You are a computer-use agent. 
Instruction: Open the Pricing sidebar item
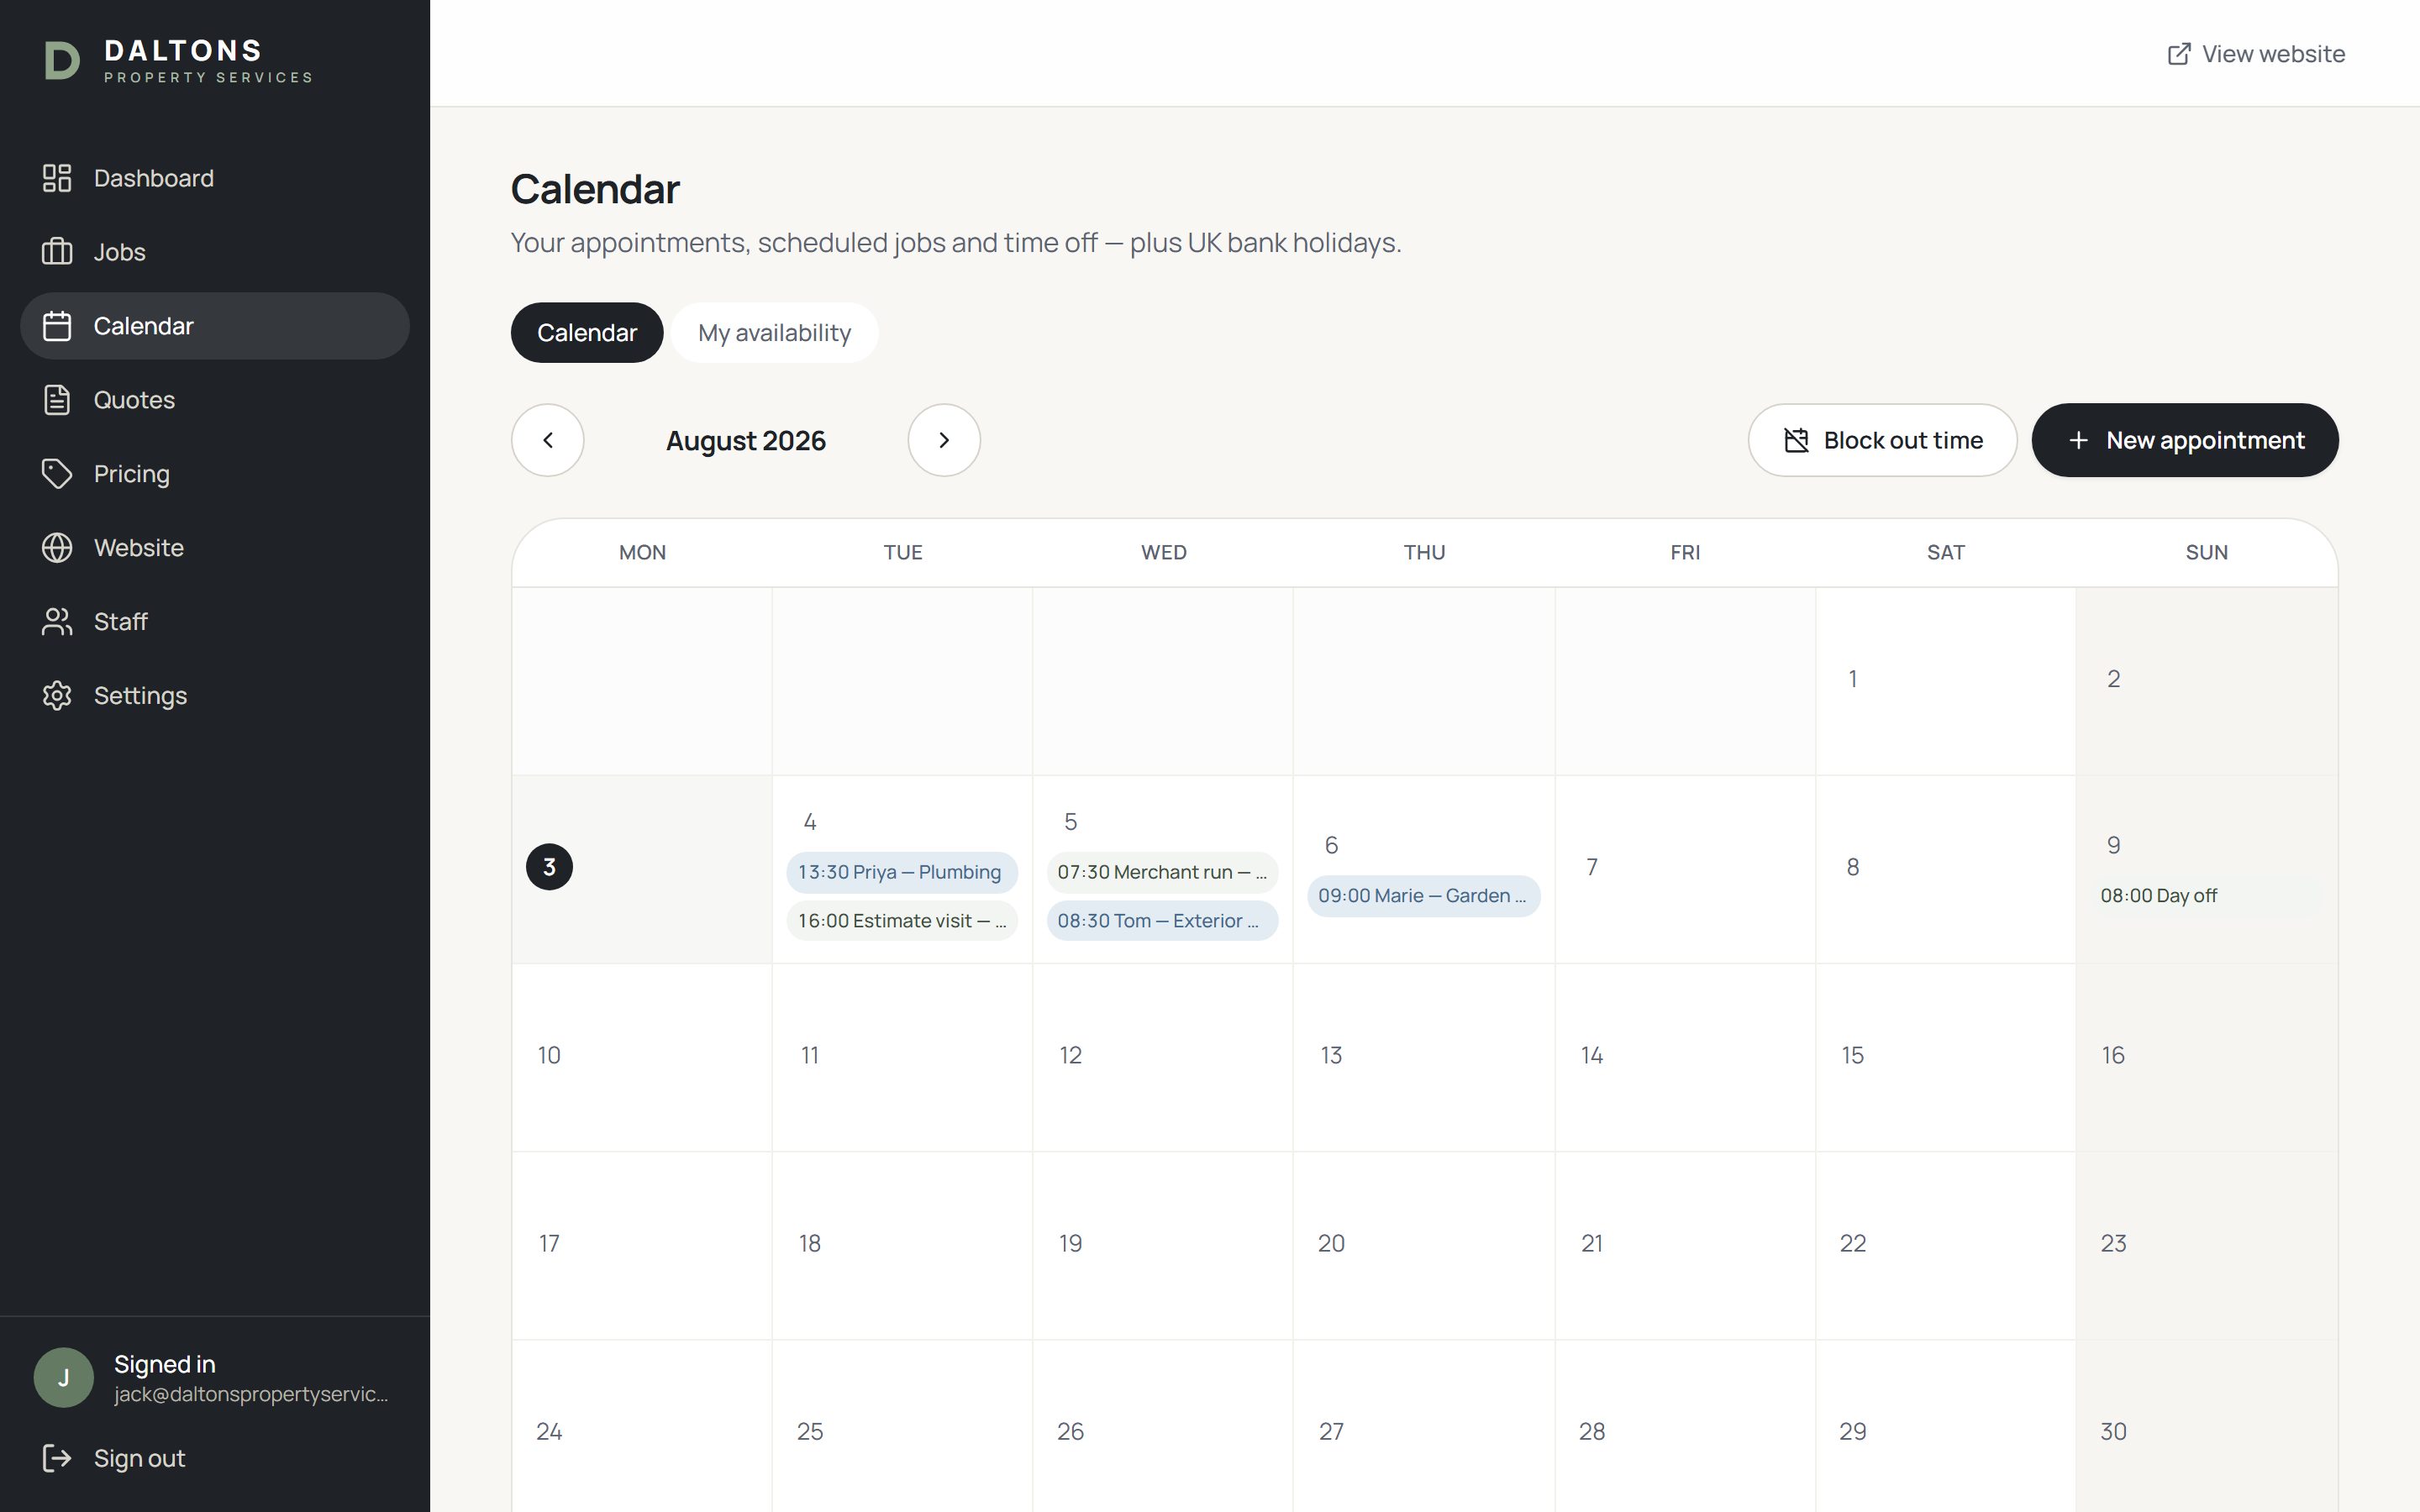215,474
